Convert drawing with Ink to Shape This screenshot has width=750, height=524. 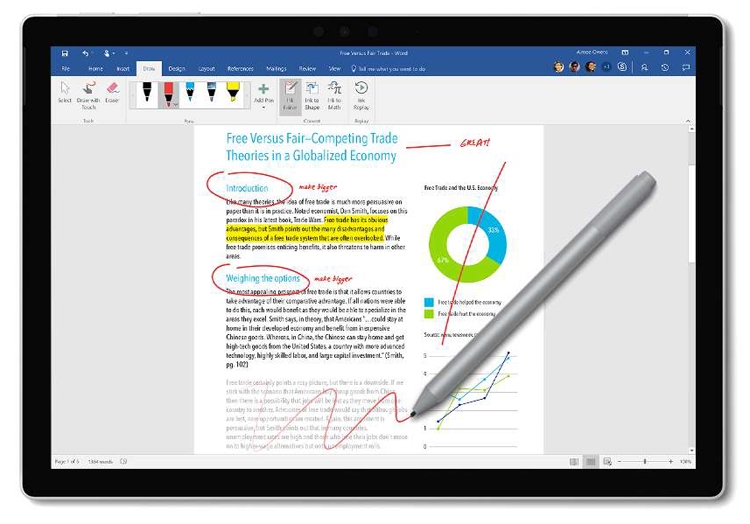pos(312,95)
